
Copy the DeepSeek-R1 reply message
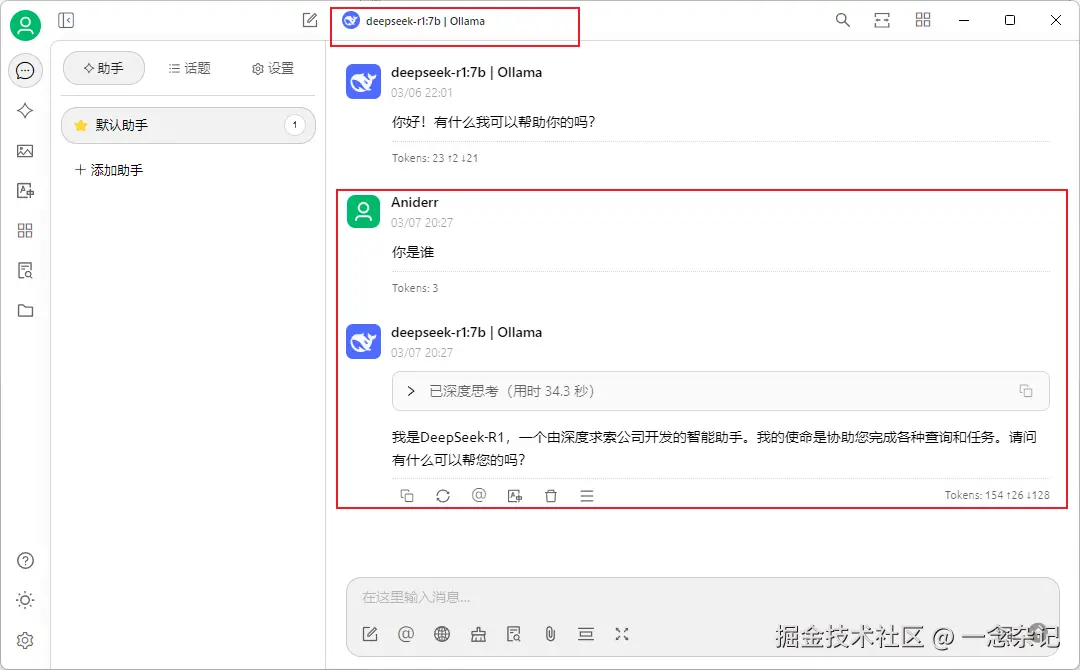tap(407, 496)
